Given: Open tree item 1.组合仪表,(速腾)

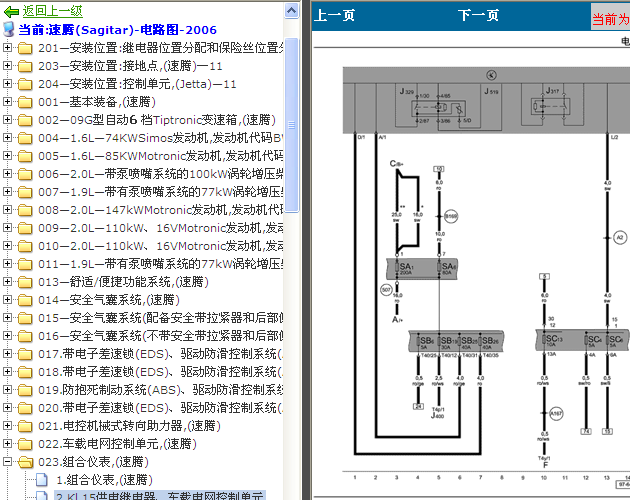Looking at the screenshot, I should 104,480.
